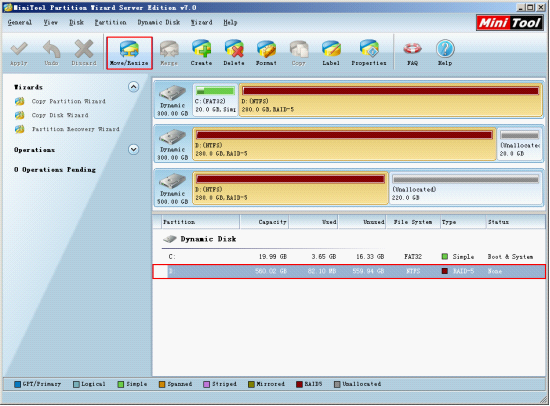550x406 pixels.
Task: Click Unallocated gray legend swatch
Action: click(337, 384)
